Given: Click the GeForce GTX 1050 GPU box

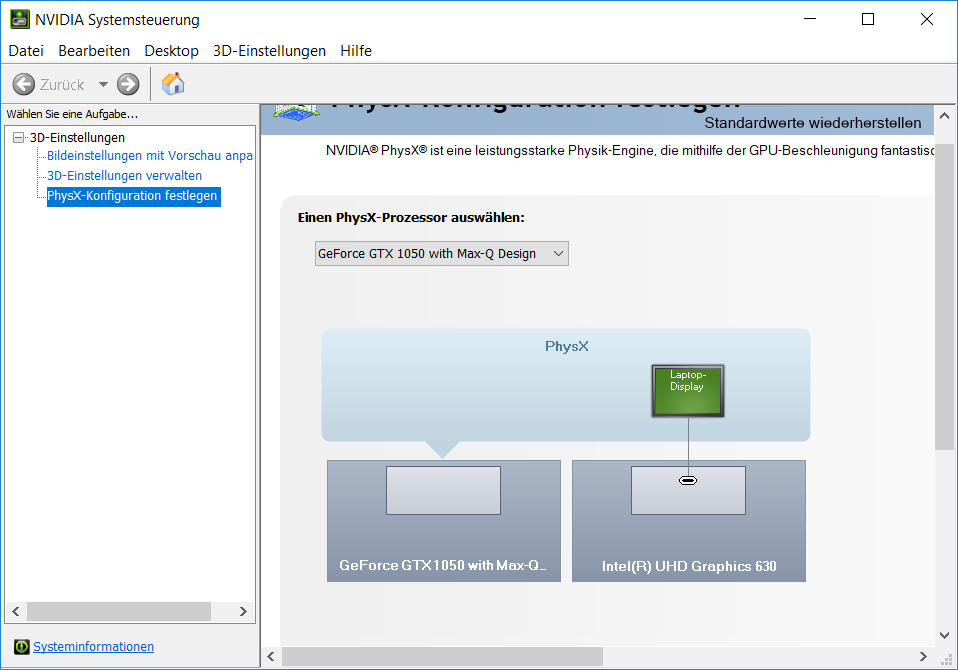Looking at the screenshot, I should [x=444, y=521].
